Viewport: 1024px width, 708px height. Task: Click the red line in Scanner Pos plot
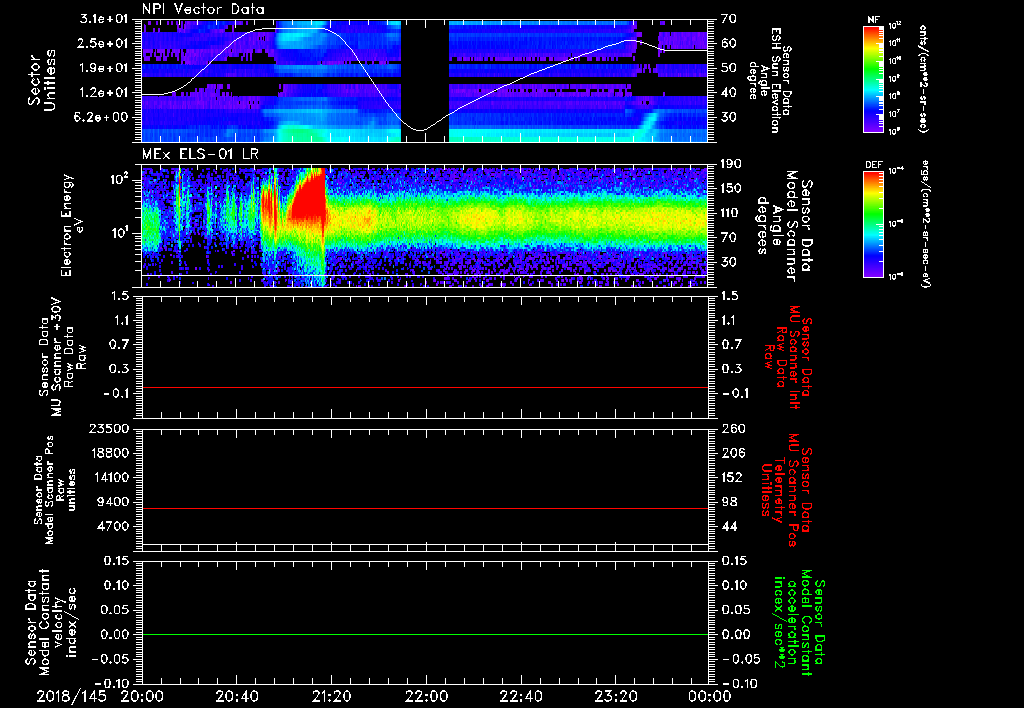[x=425, y=508]
